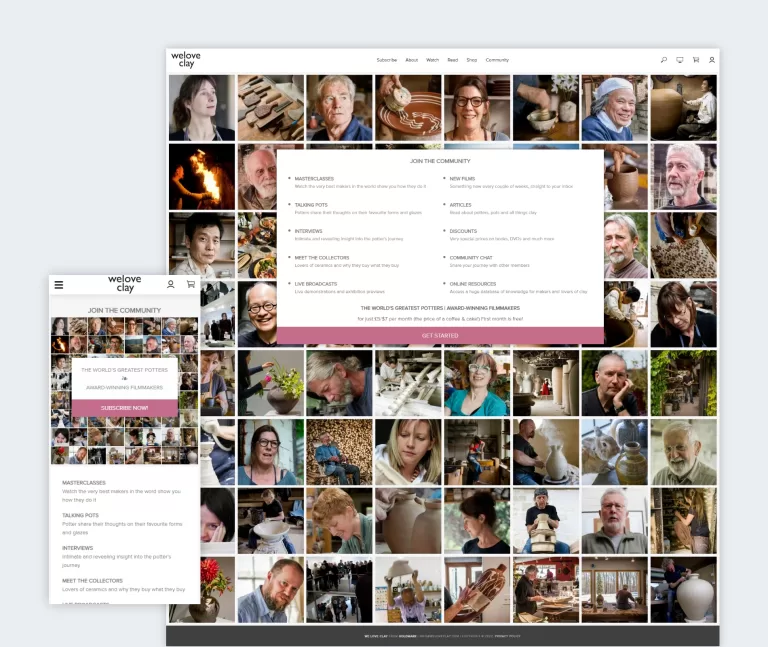Click the welove clay logo in mobile view
This screenshot has width=768, height=647.
coord(124,284)
